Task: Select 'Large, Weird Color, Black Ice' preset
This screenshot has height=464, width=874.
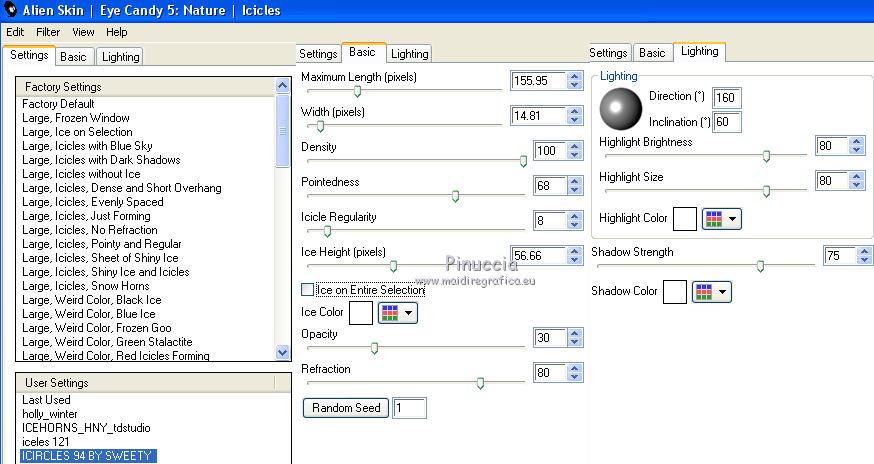Action: click(92, 299)
